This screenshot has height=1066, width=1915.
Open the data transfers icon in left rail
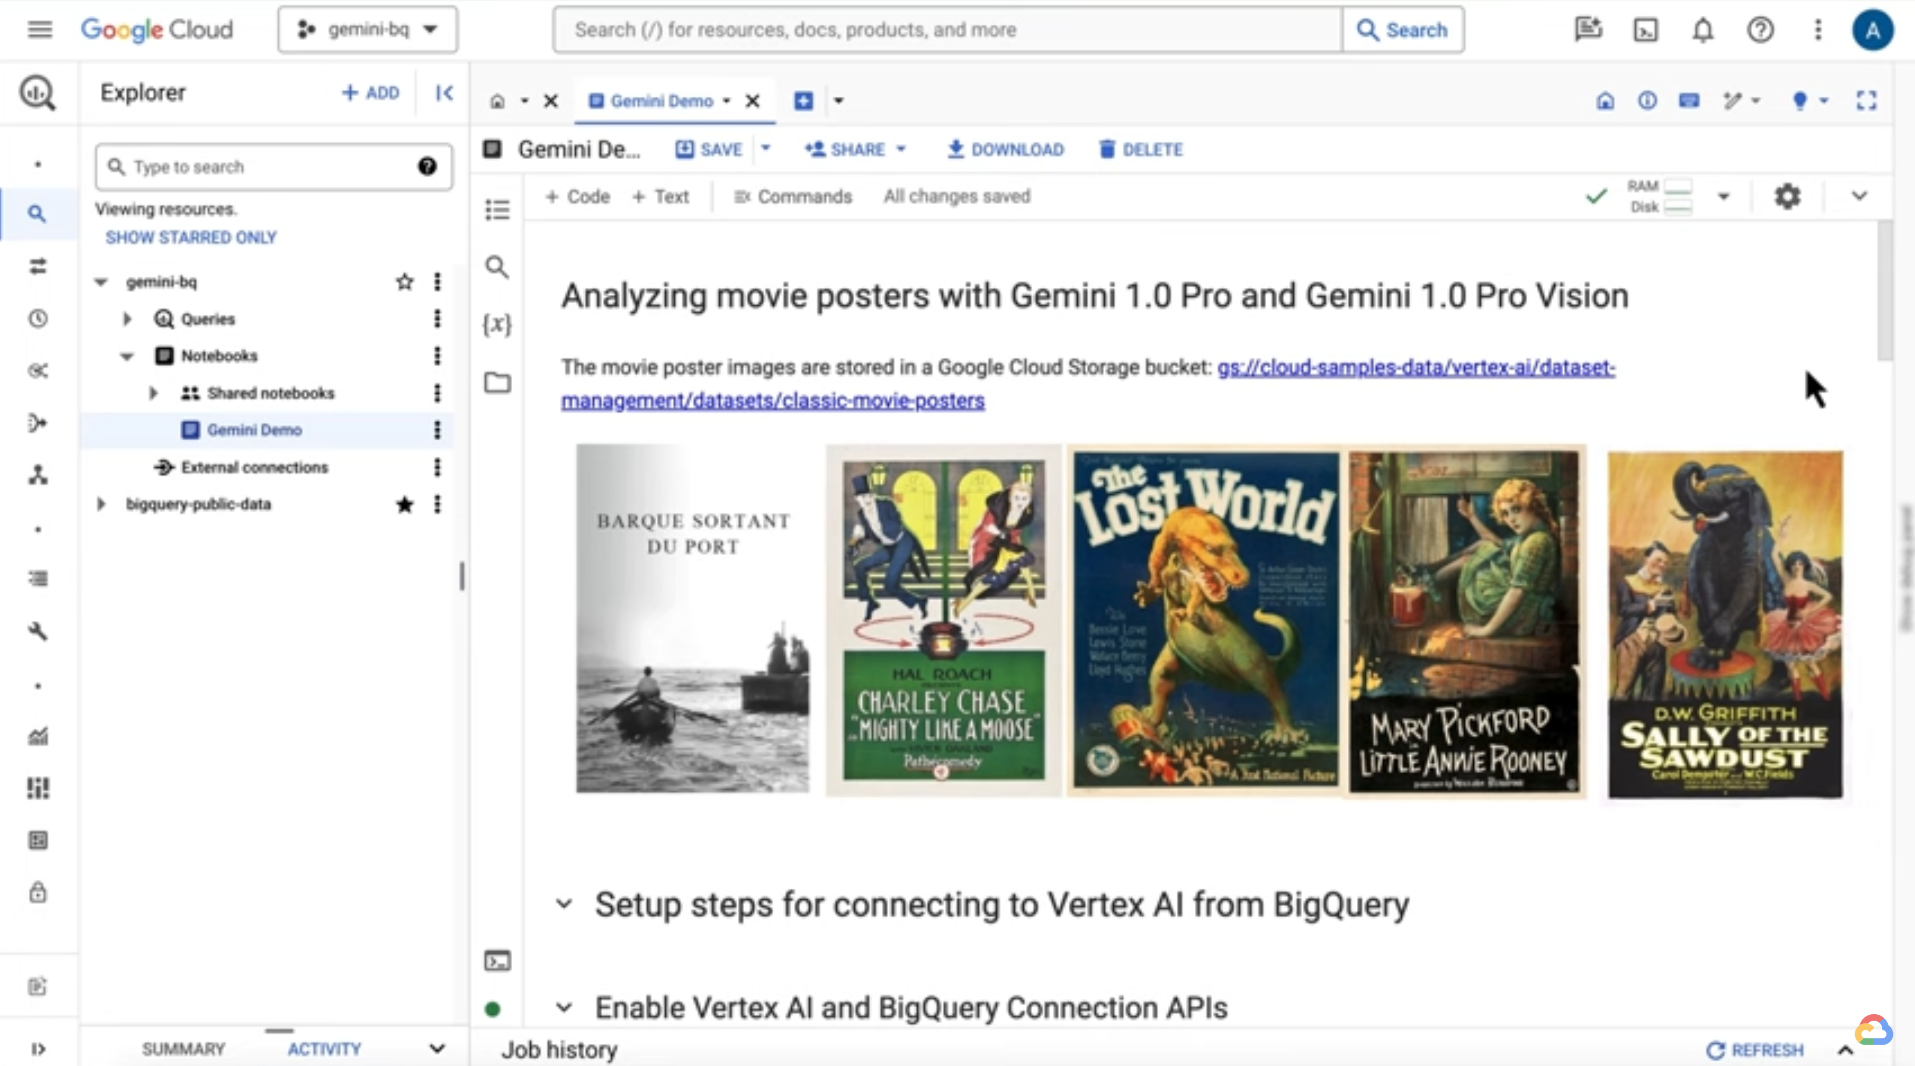38,266
